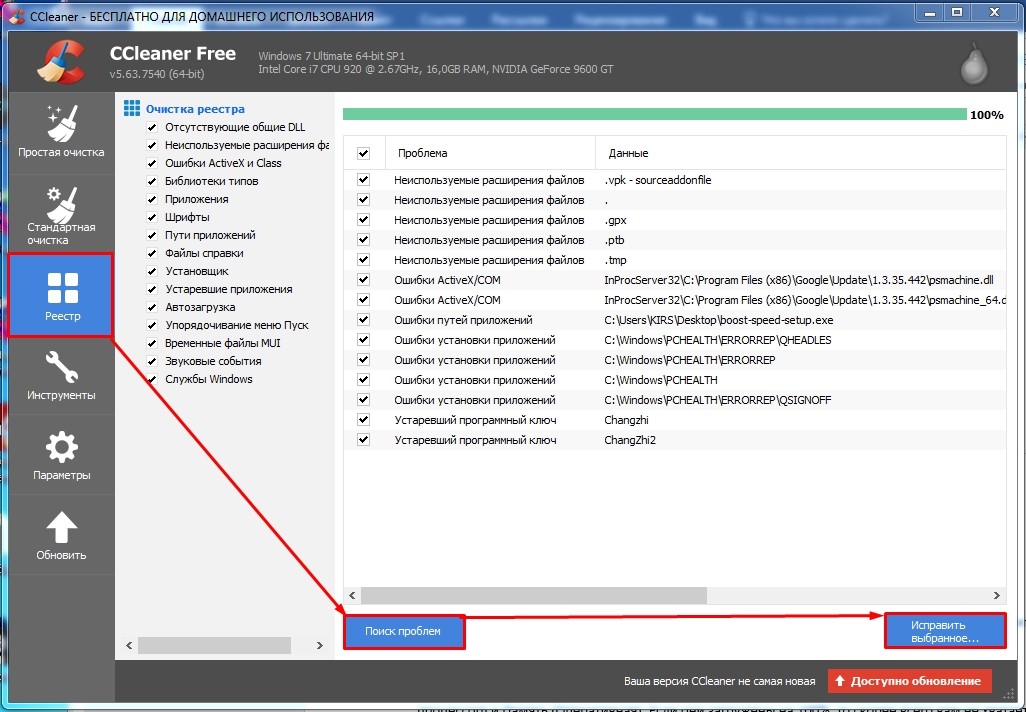Click Неиспользуемые расширения фа label in list

tap(247, 145)
